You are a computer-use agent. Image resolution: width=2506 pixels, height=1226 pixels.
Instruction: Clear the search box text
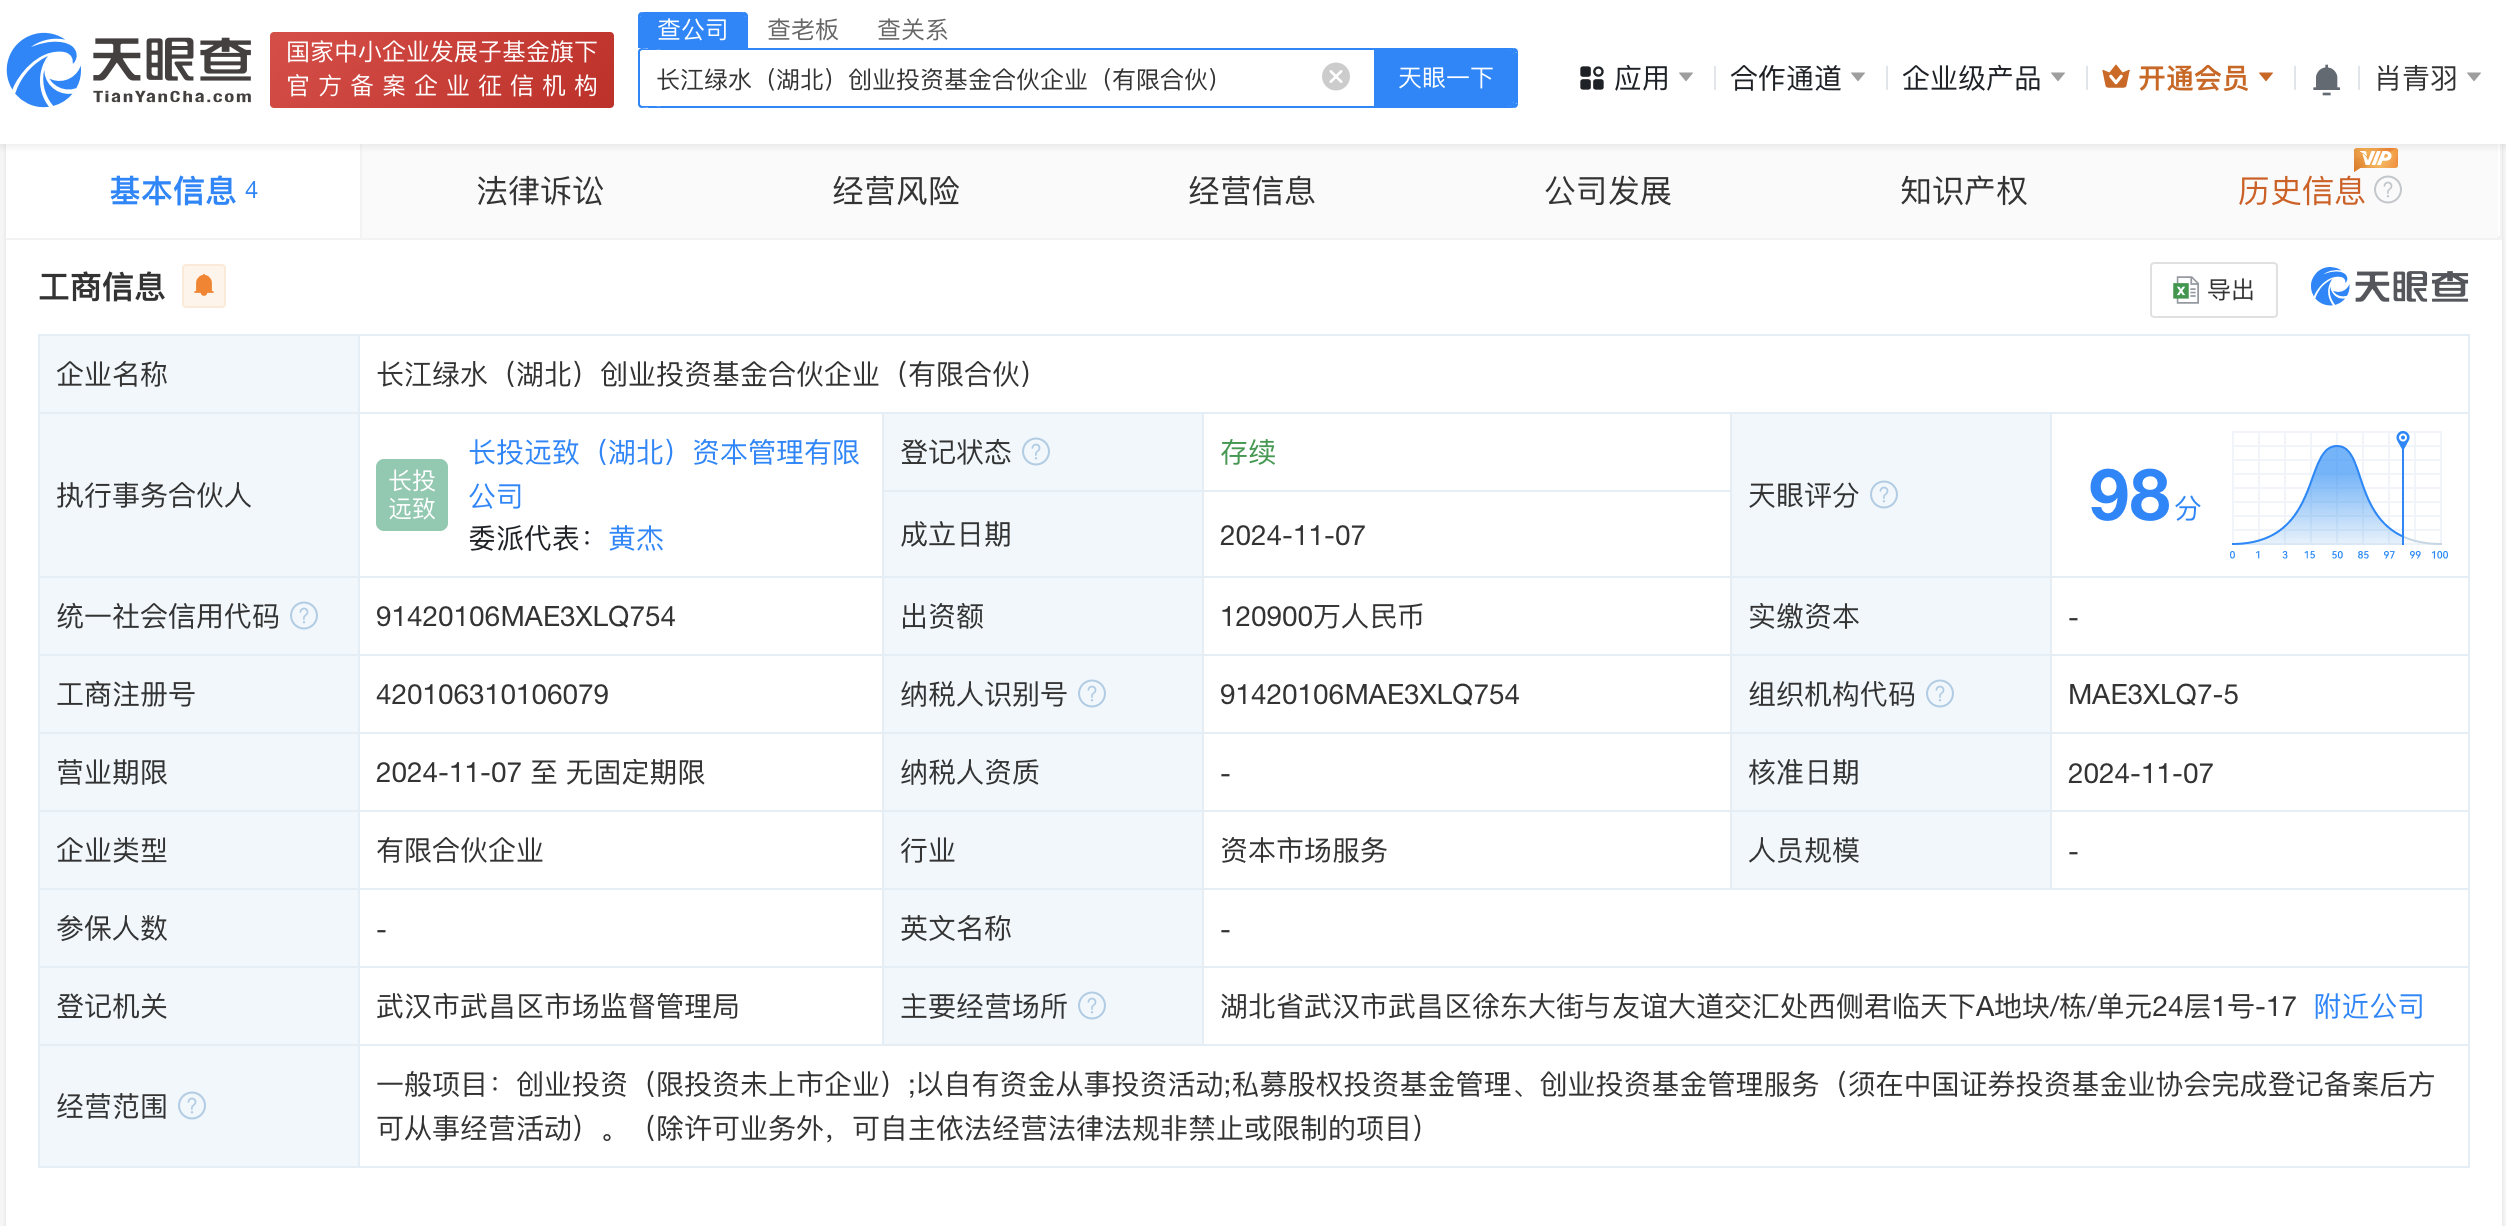coord(1335,77)
